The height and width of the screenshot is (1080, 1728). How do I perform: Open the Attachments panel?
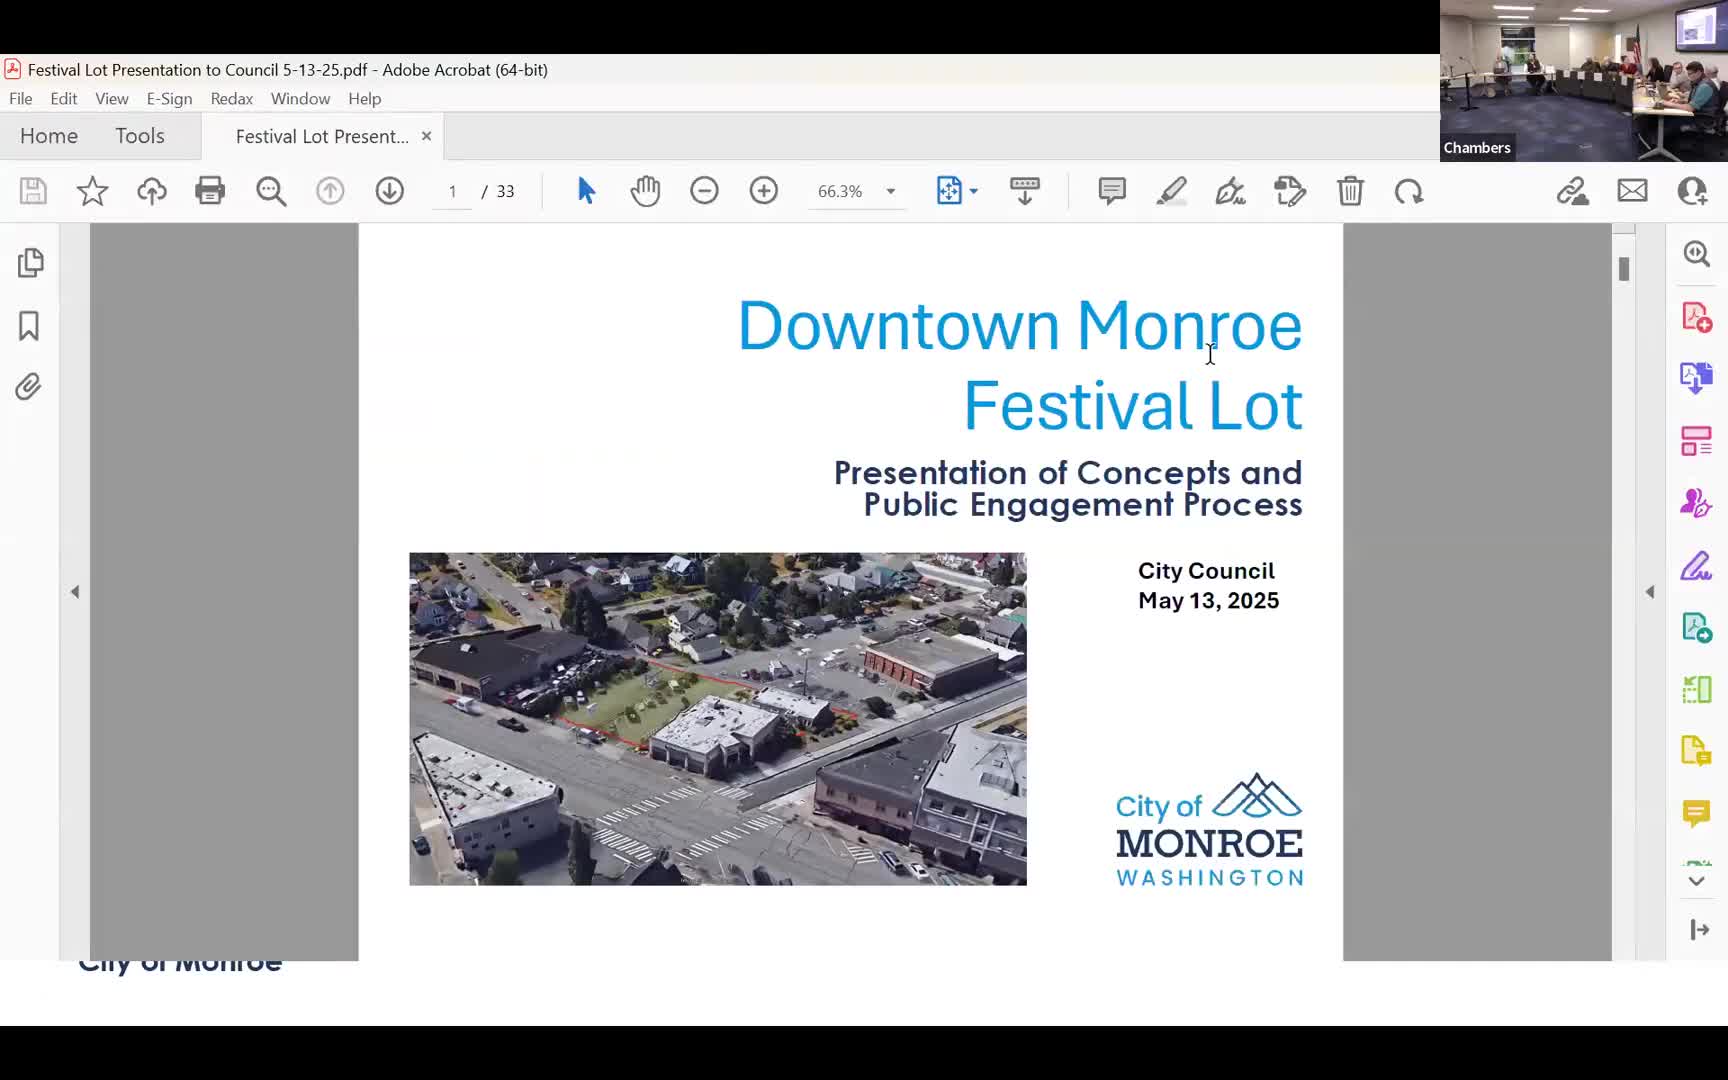click(28, 387)
